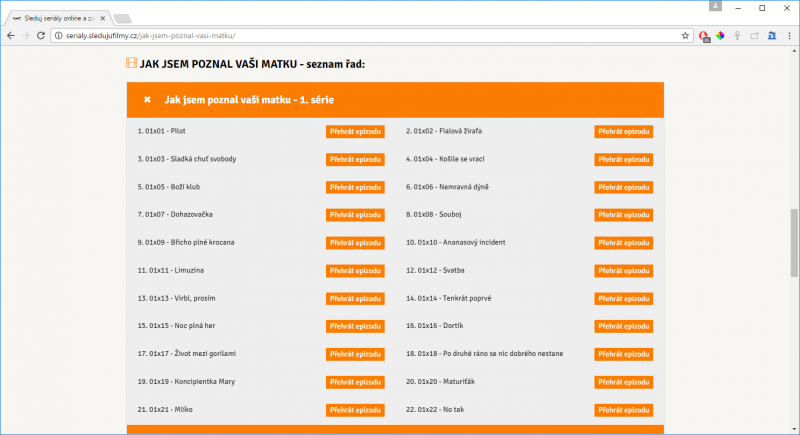Screen dimensions: 800x435
Task: Click the site information icon in address bar
Action: click(58, 35)
